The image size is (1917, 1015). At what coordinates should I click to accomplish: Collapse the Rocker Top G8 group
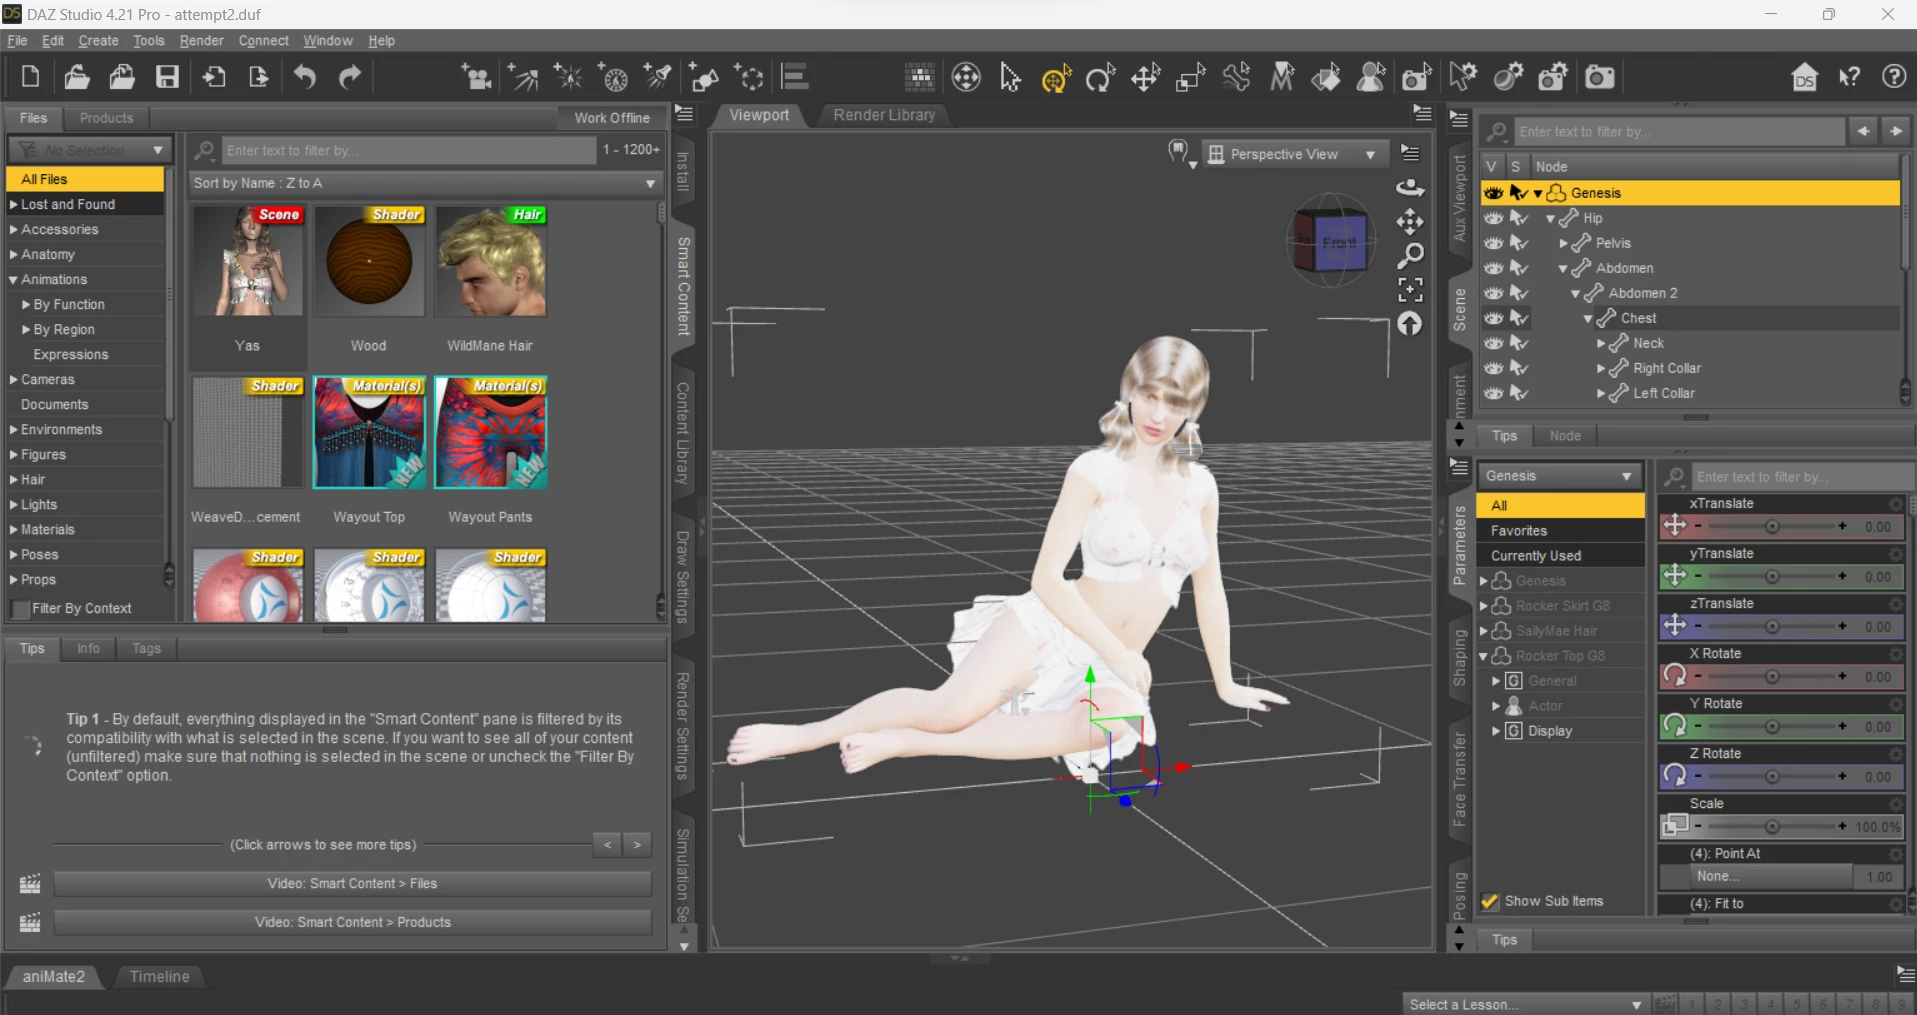(1484, 656)
